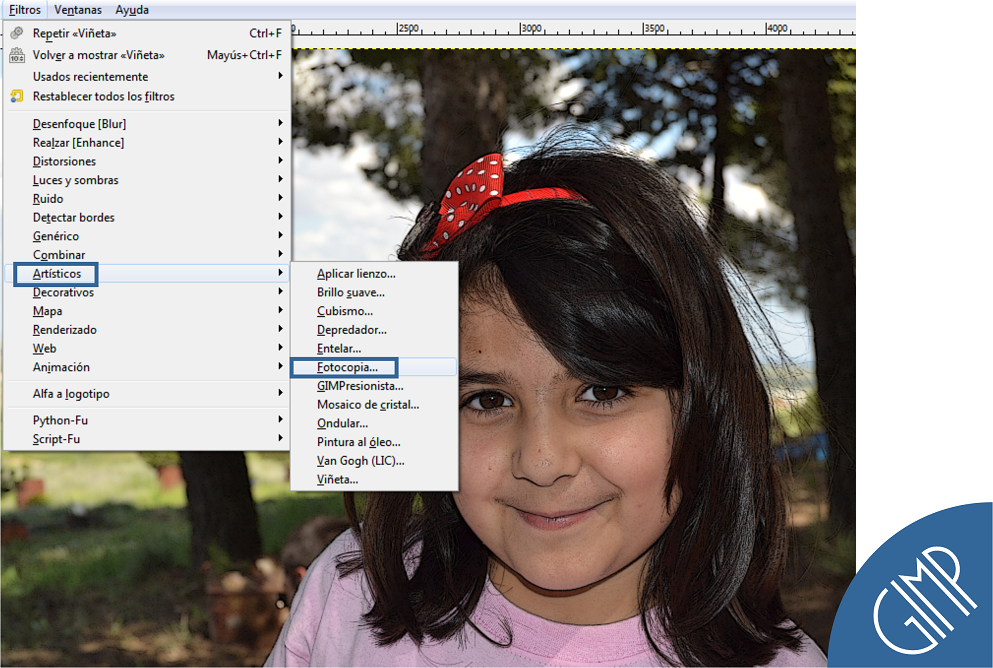Open the Renderizado submenu
993x668 pixels.
click(147, 329)
